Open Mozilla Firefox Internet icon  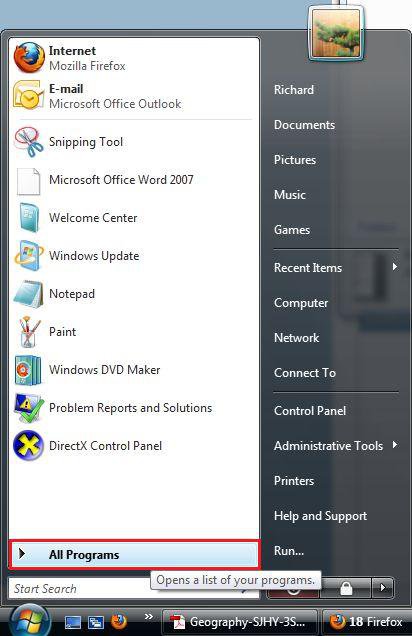click(x=28, y=58)
